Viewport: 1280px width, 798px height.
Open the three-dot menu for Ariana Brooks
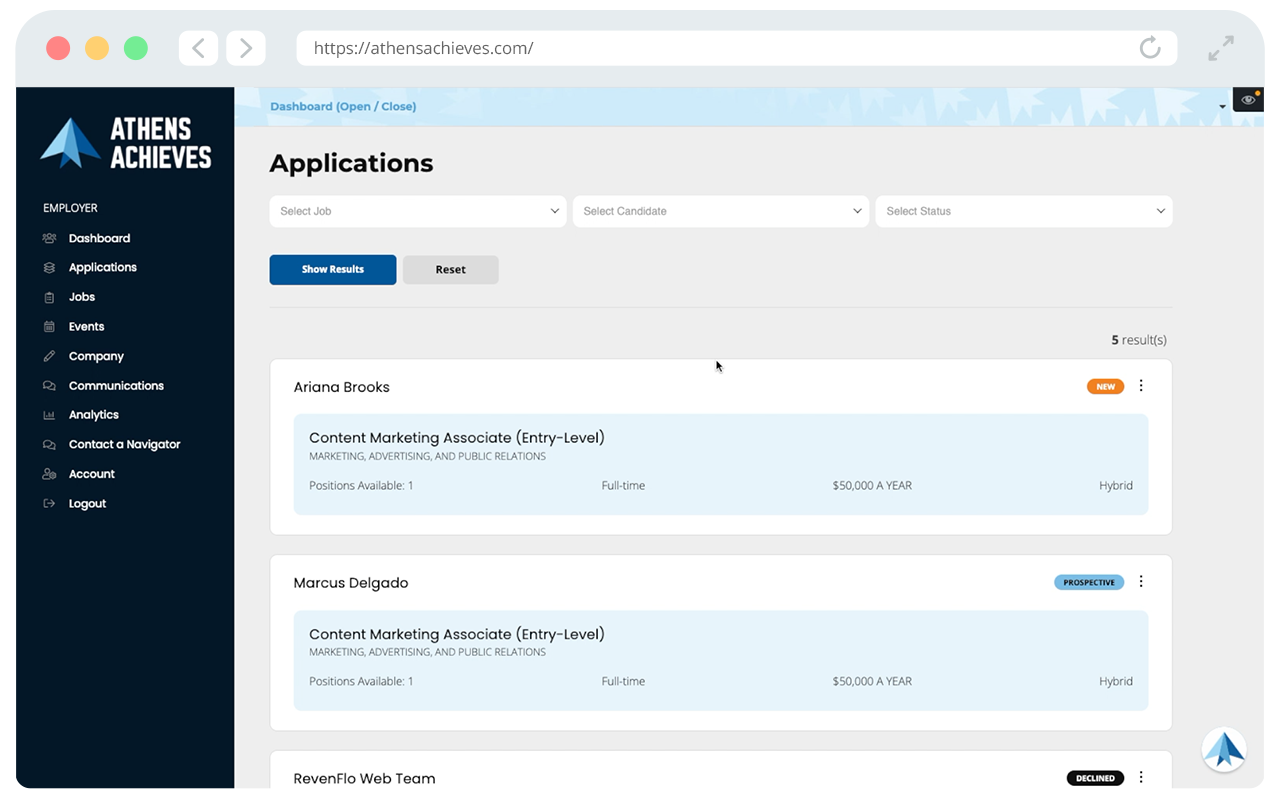[1141, 385]
